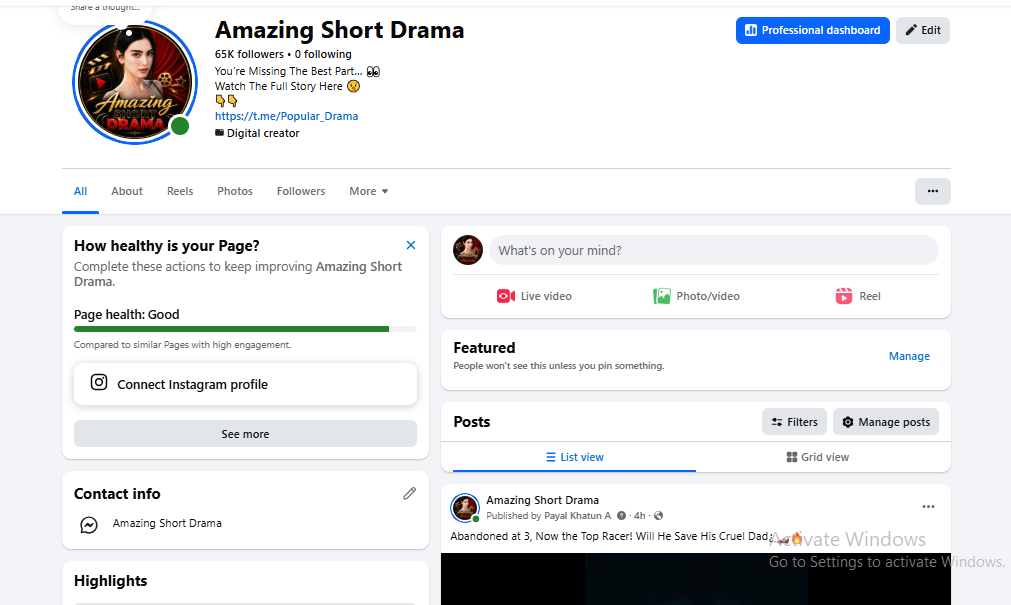
Task: Click the Highlights section heading
Action: (x=111, y=580)
